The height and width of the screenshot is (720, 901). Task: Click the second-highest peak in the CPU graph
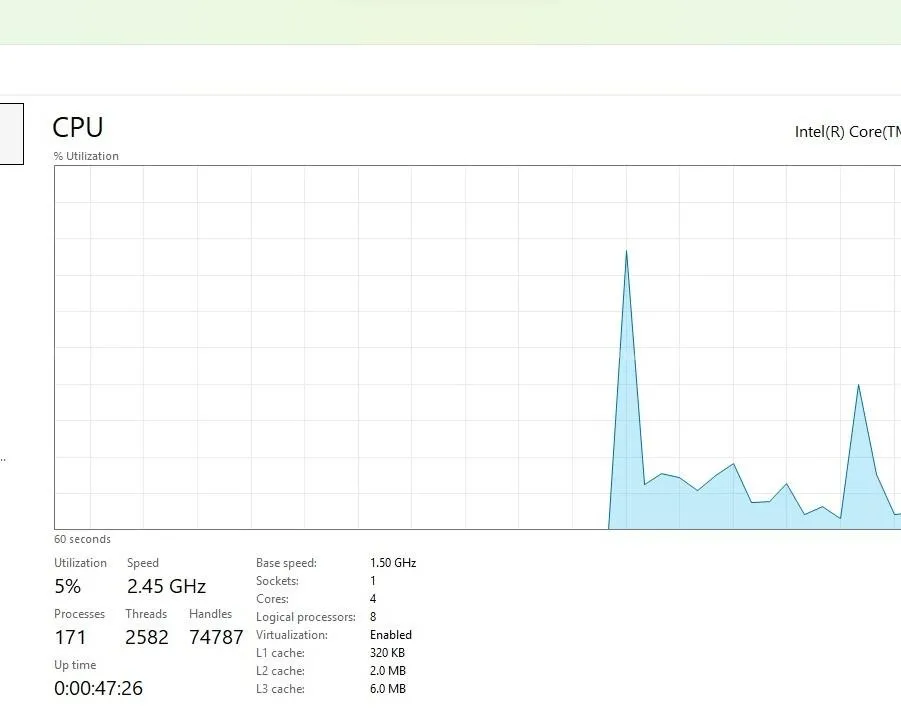(x=858, y=388)
